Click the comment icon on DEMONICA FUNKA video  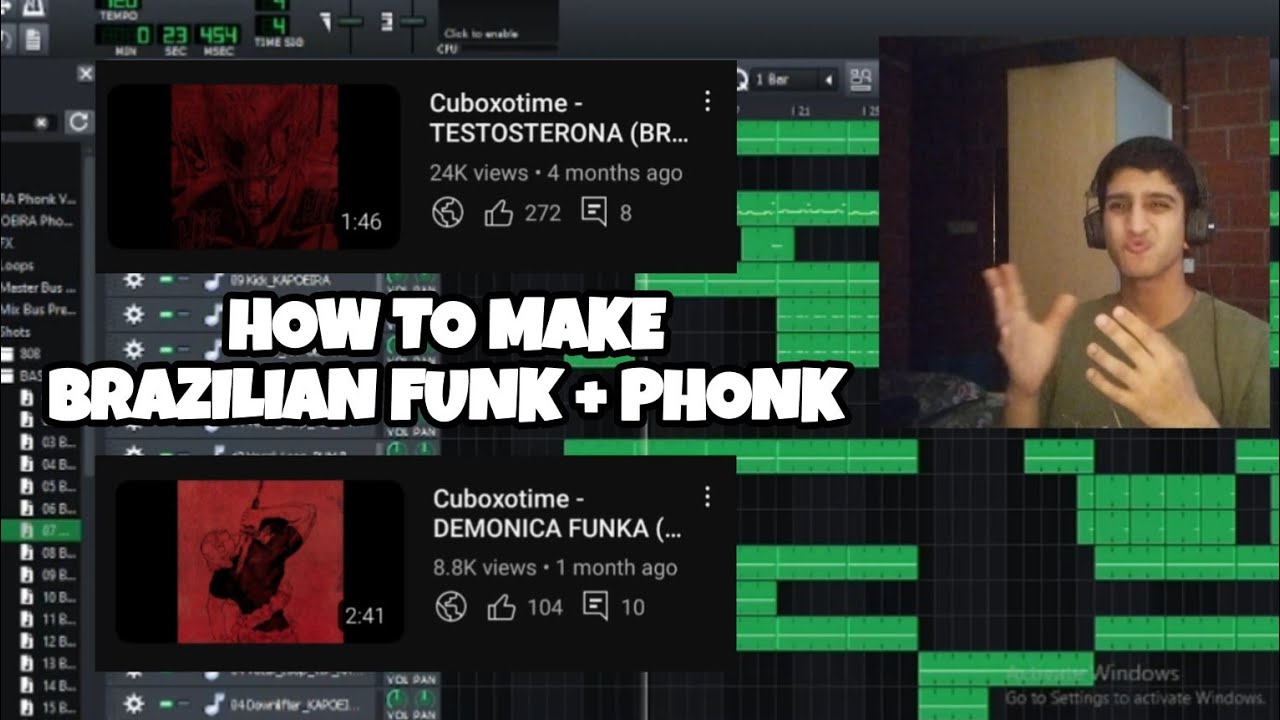pos(596,606)
